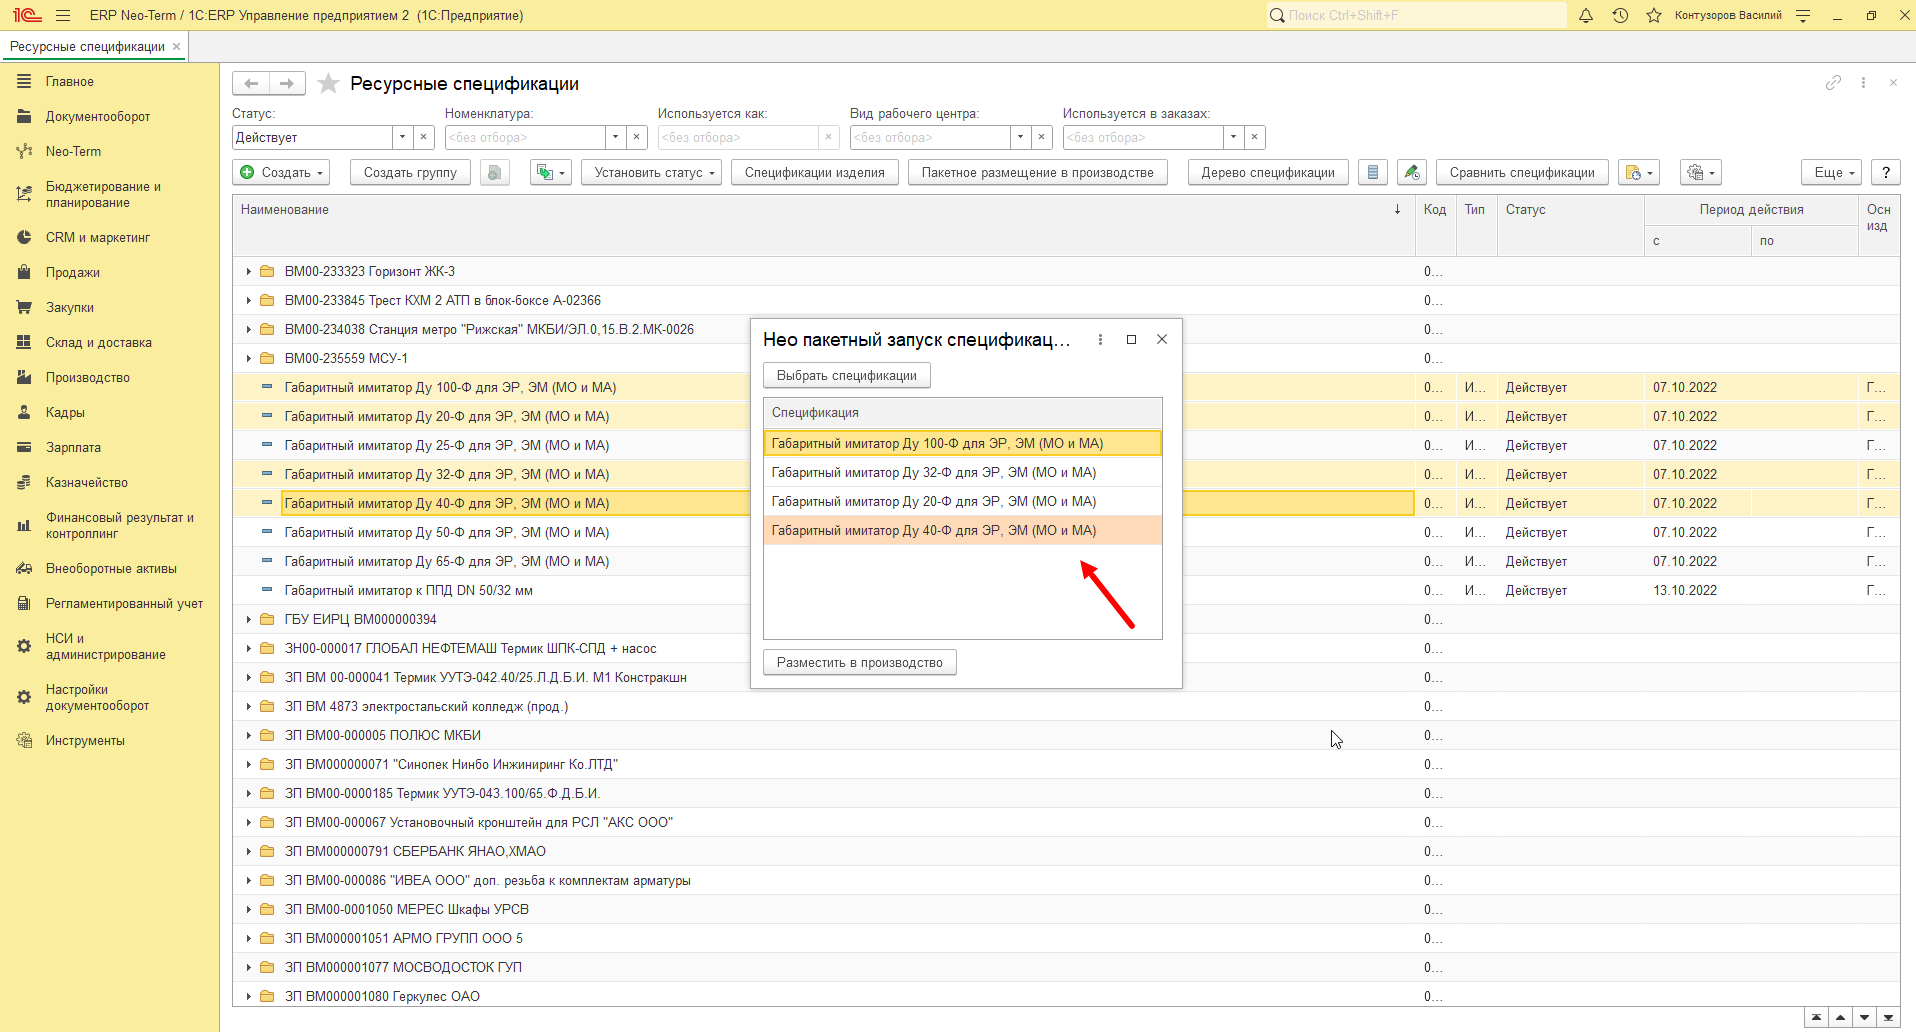Open Главное menu in sidebar

[x=69, y=81]
